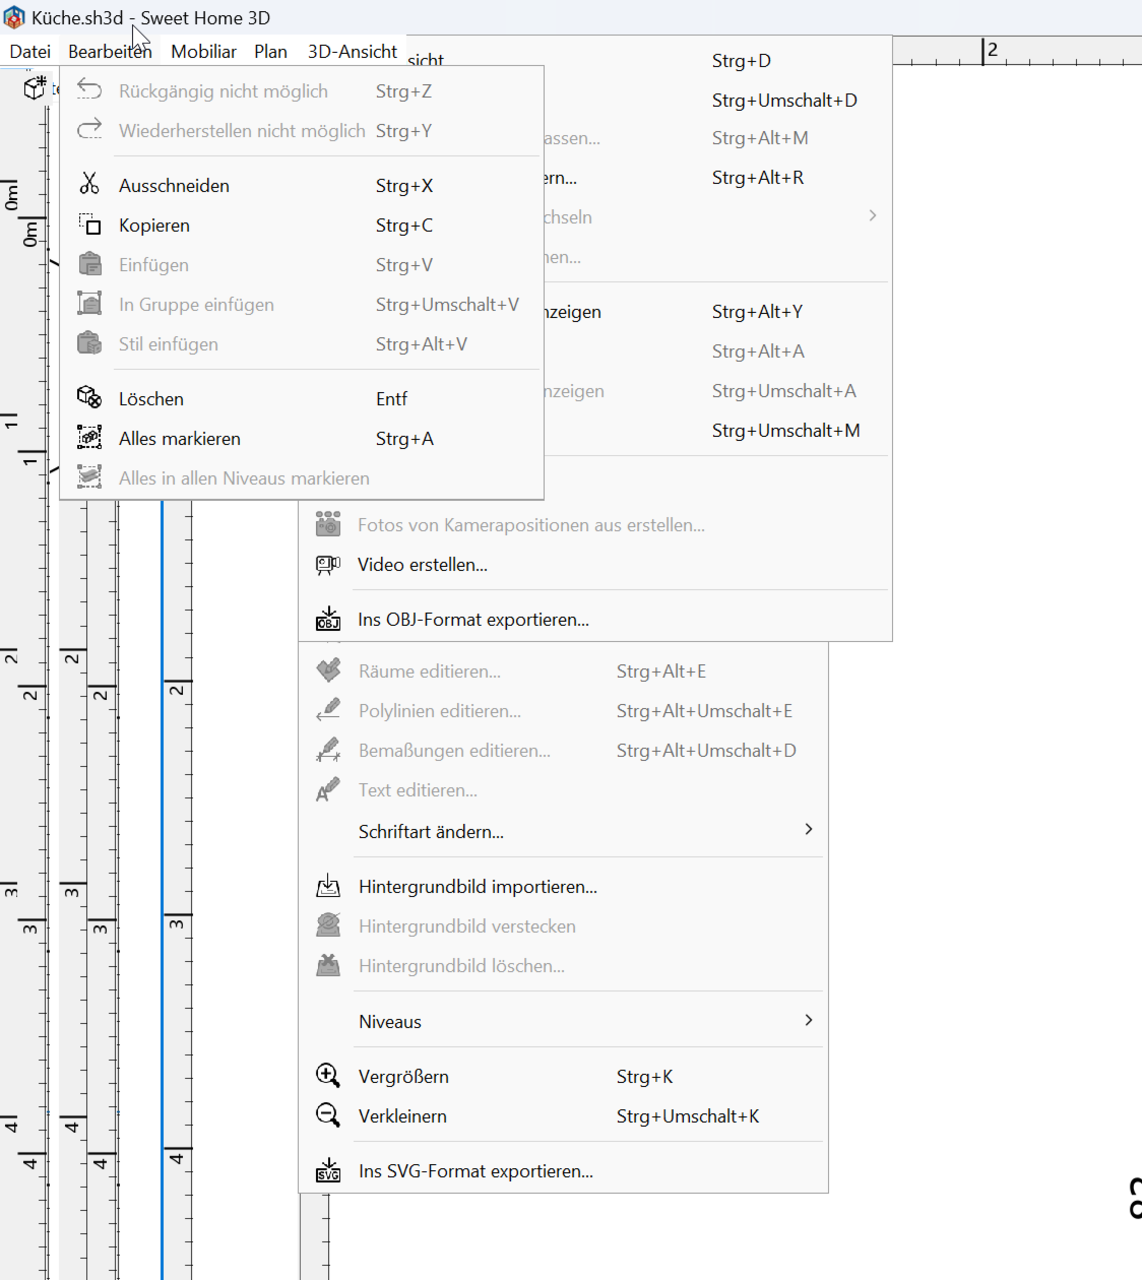Click the Hintergrundbild importieren icon
The width and height of the screenshot is (1142, 1280).
pyautogui.click(x=328, y=886)
